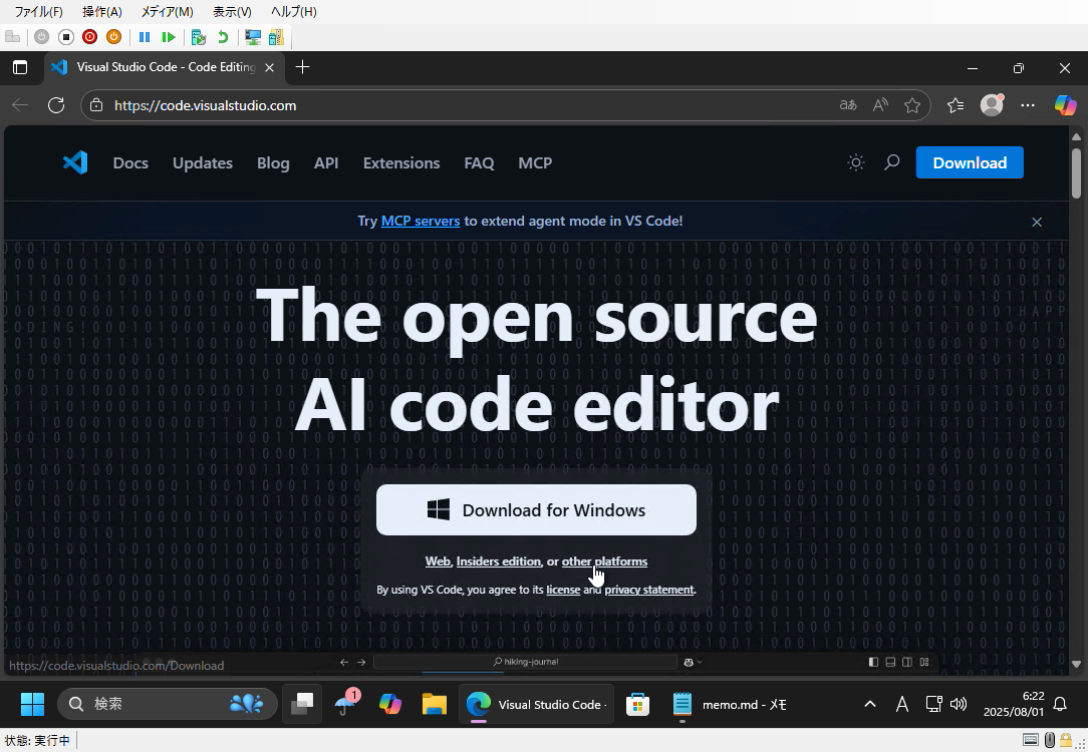Image resolution: width=1088 pixels, height=752 pixels.
Task: Open the Edge profile avatar
Action: pyautogui.click(x=992, y=105)
